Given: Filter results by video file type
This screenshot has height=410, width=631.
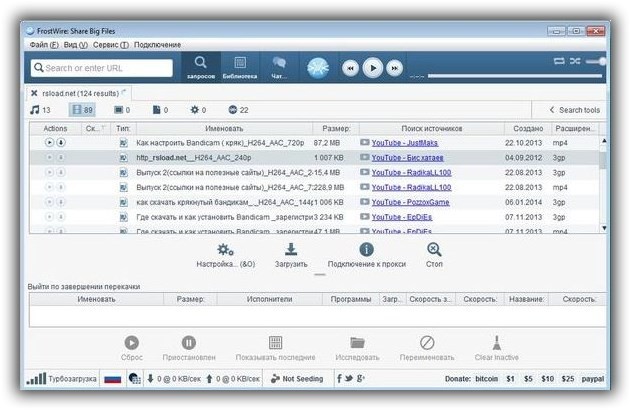Looking at the screenshot, I should click(x=81, y=109).
